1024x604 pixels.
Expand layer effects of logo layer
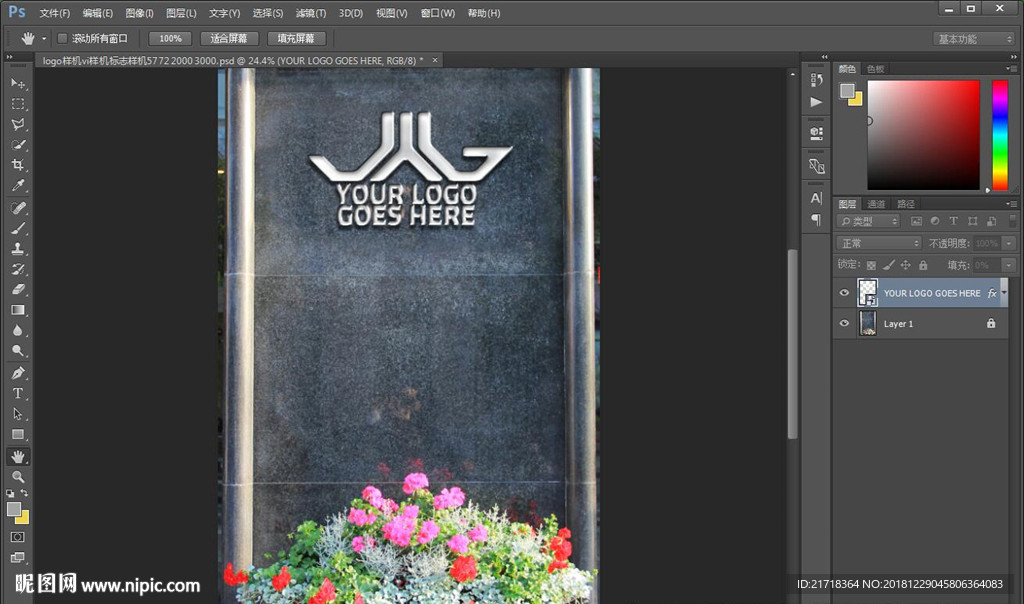(x=1004, y=293)
